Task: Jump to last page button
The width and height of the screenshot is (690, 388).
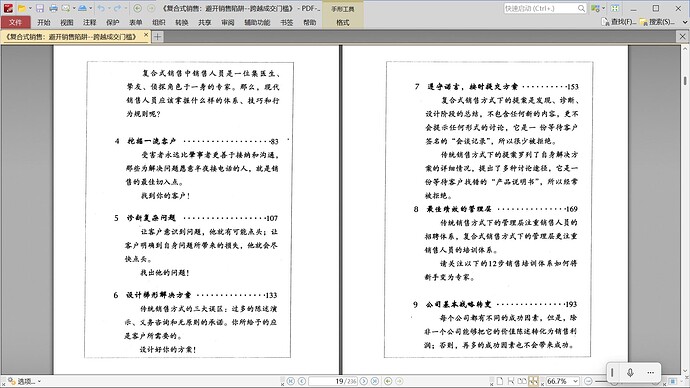Action: coord(375,381)
